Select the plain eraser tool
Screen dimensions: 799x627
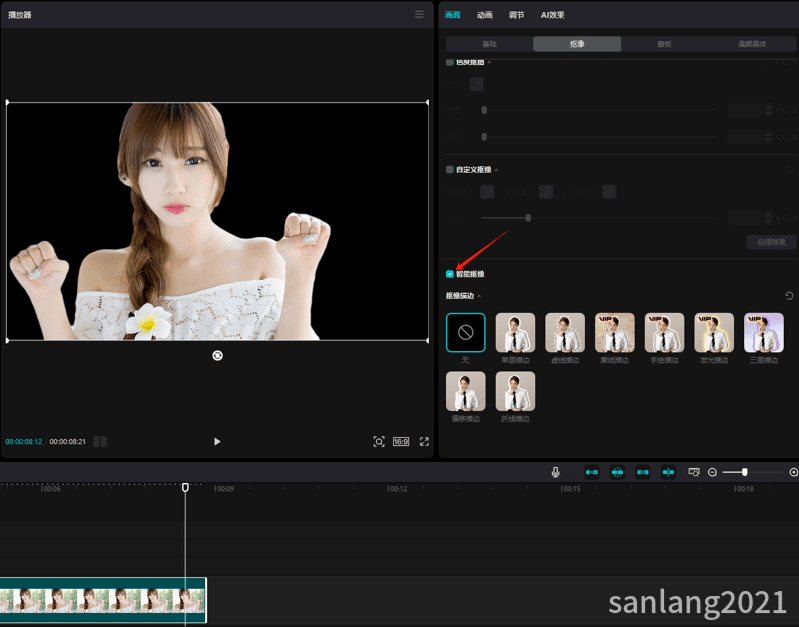tap(609, 192)
